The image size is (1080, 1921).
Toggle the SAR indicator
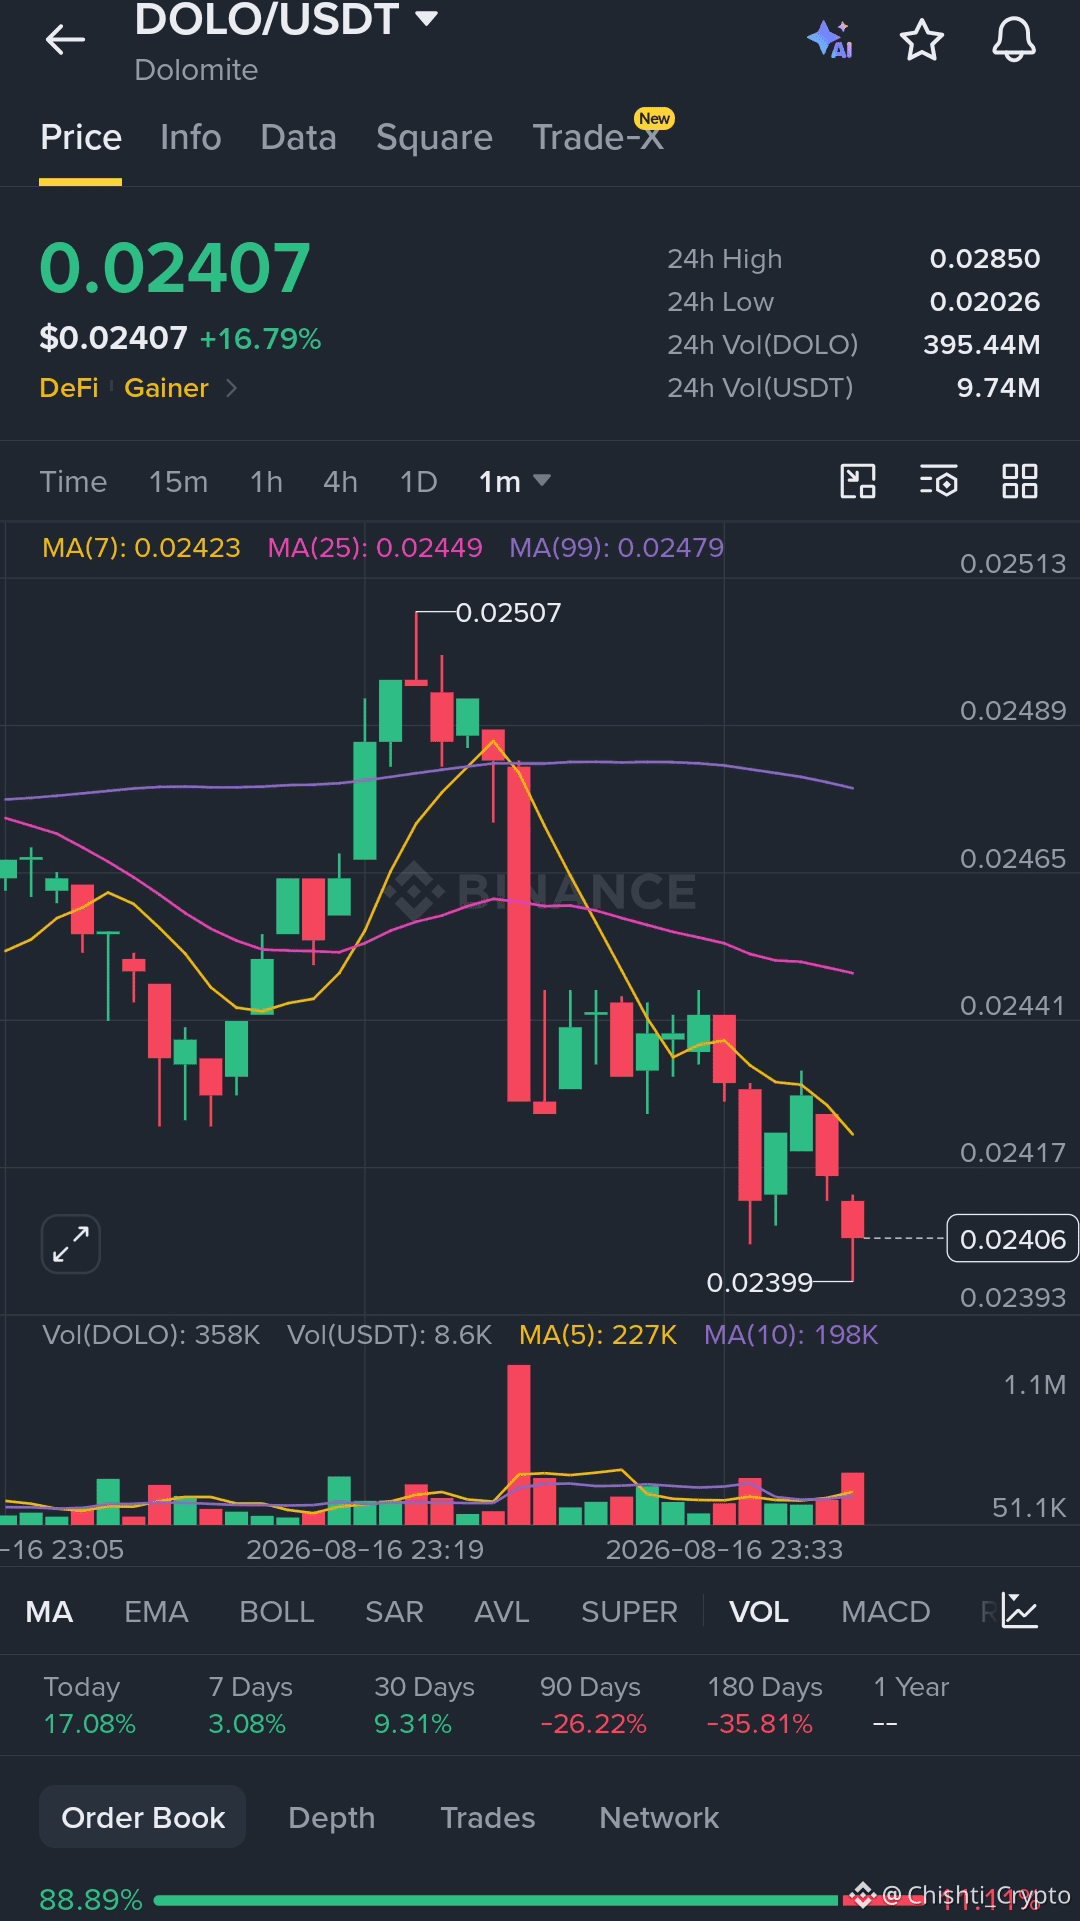tap(394, 1611)
